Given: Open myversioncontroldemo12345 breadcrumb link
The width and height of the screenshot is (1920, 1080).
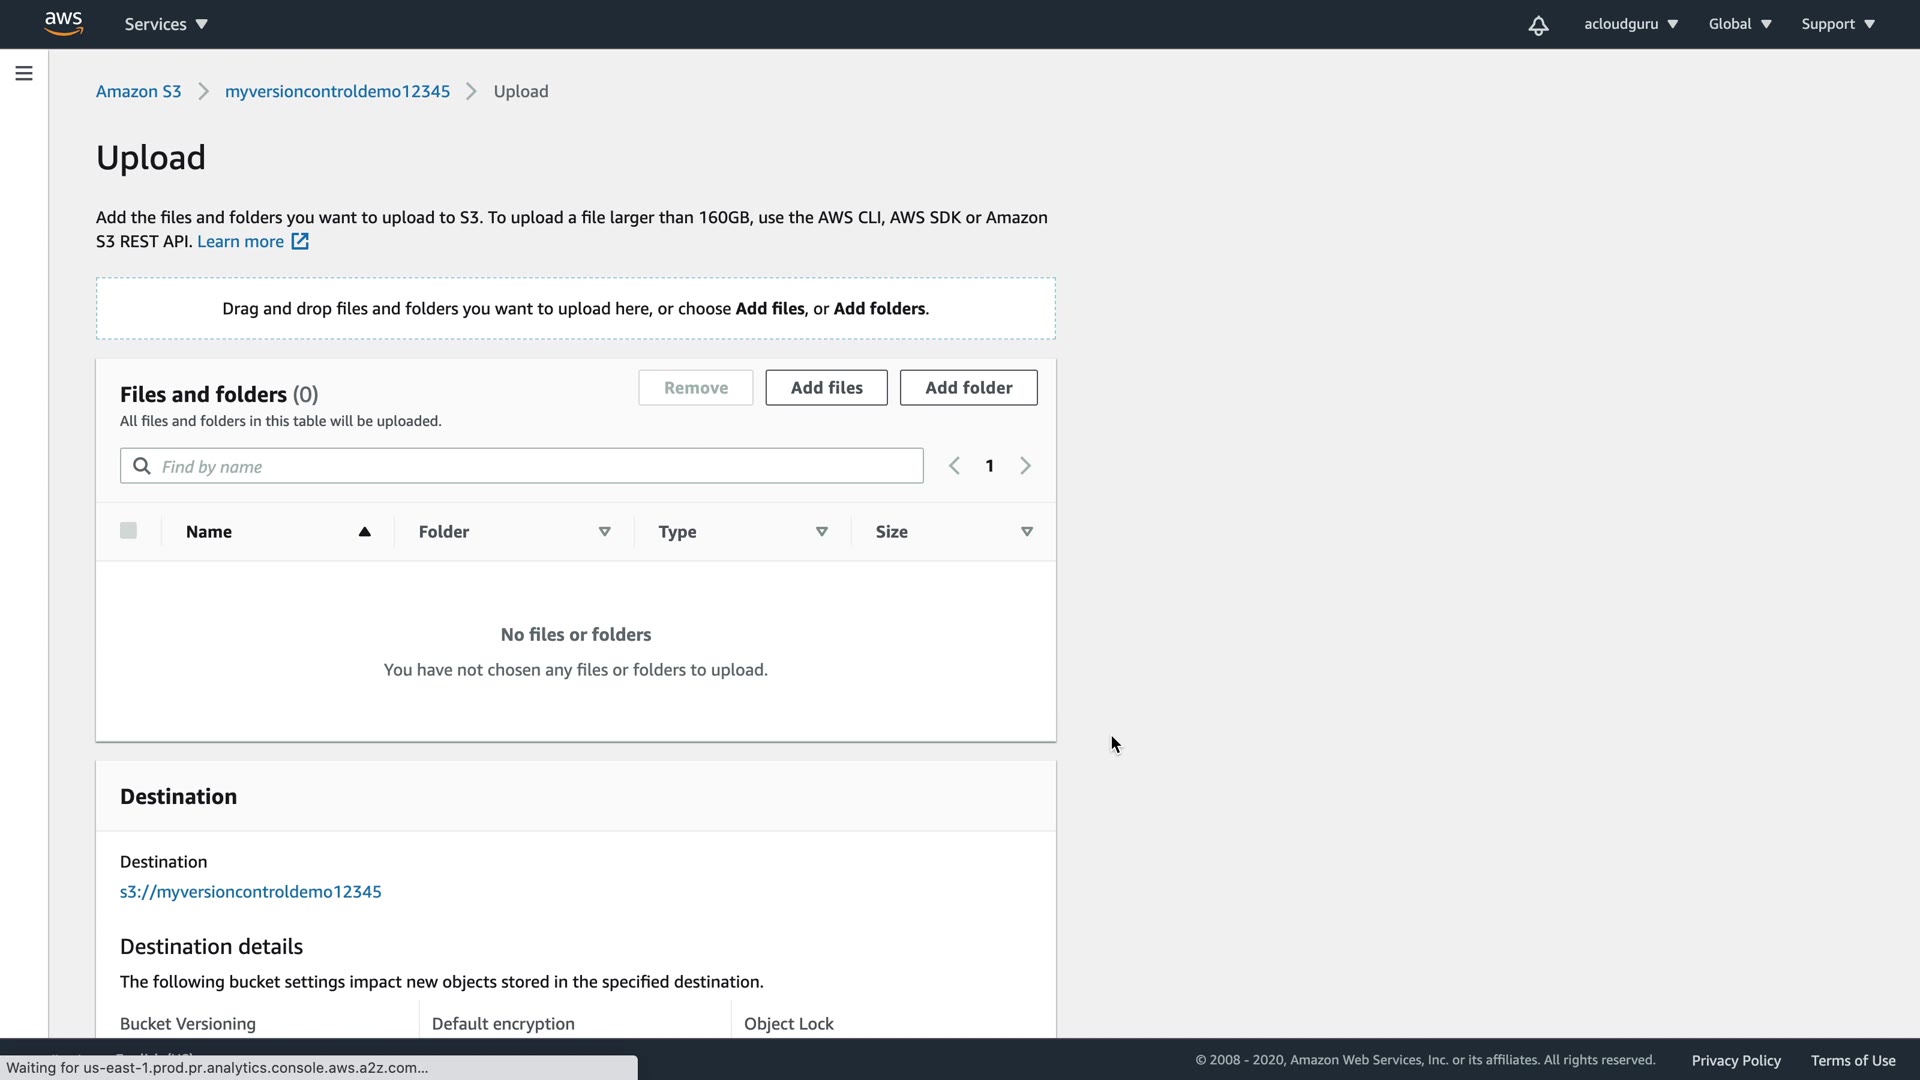Looking at the screenshot, I should (x=337, y=91).
